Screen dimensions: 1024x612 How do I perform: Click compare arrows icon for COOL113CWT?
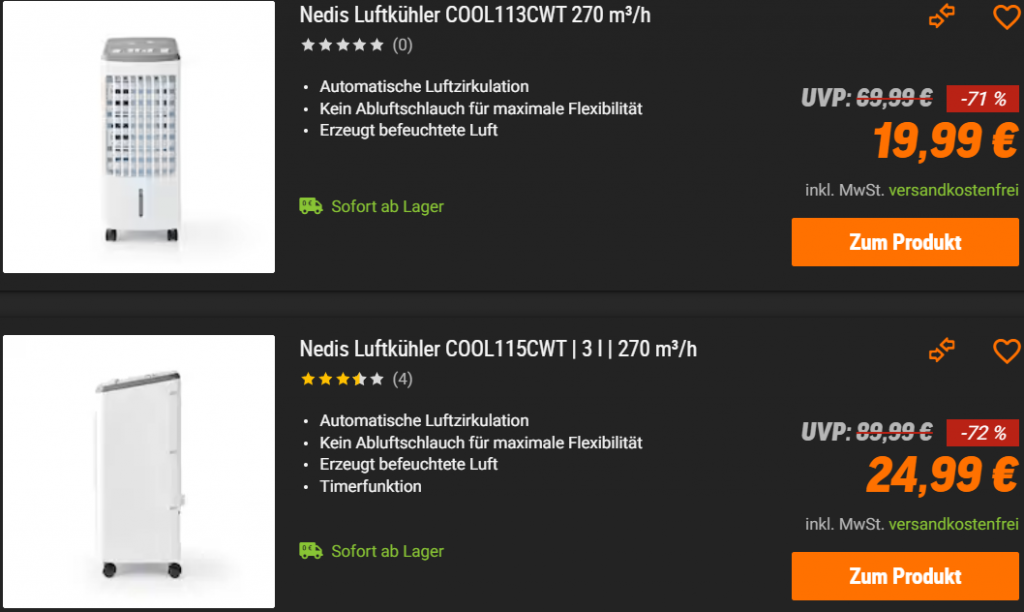942,17
